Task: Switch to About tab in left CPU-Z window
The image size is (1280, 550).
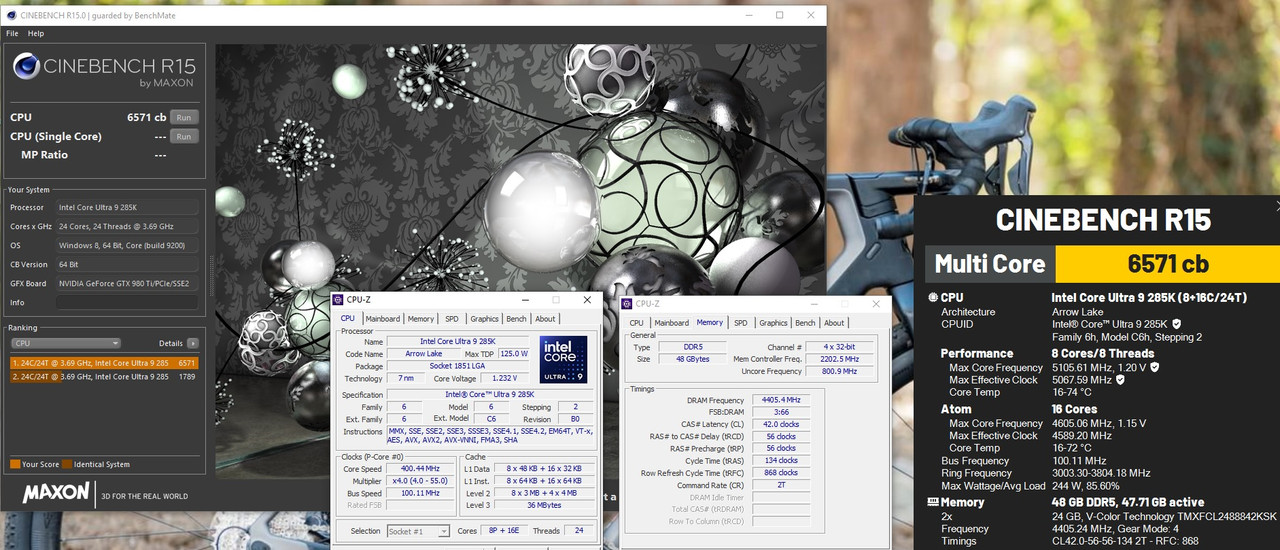Action: pyautogui.click(x=545, y=319)
